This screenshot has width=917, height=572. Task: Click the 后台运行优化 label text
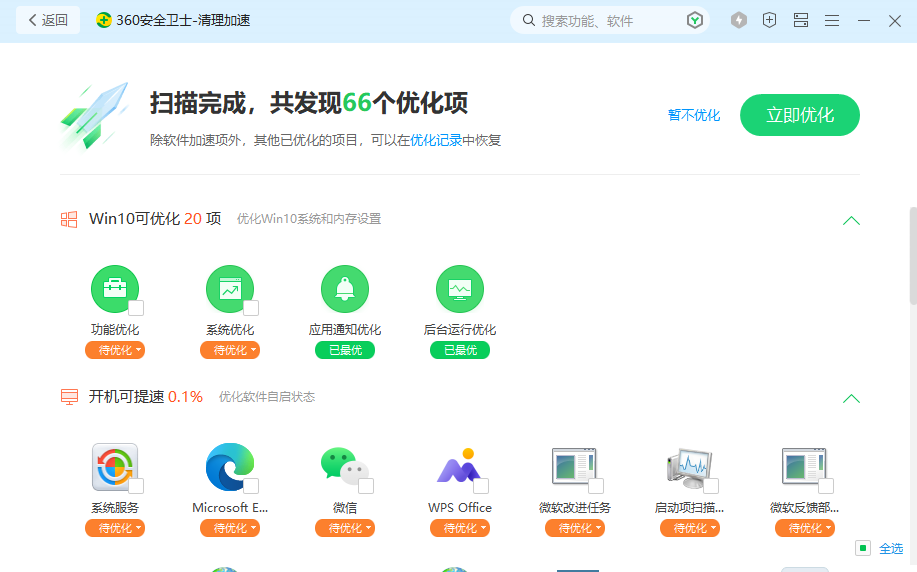click(x=460, y=330)
